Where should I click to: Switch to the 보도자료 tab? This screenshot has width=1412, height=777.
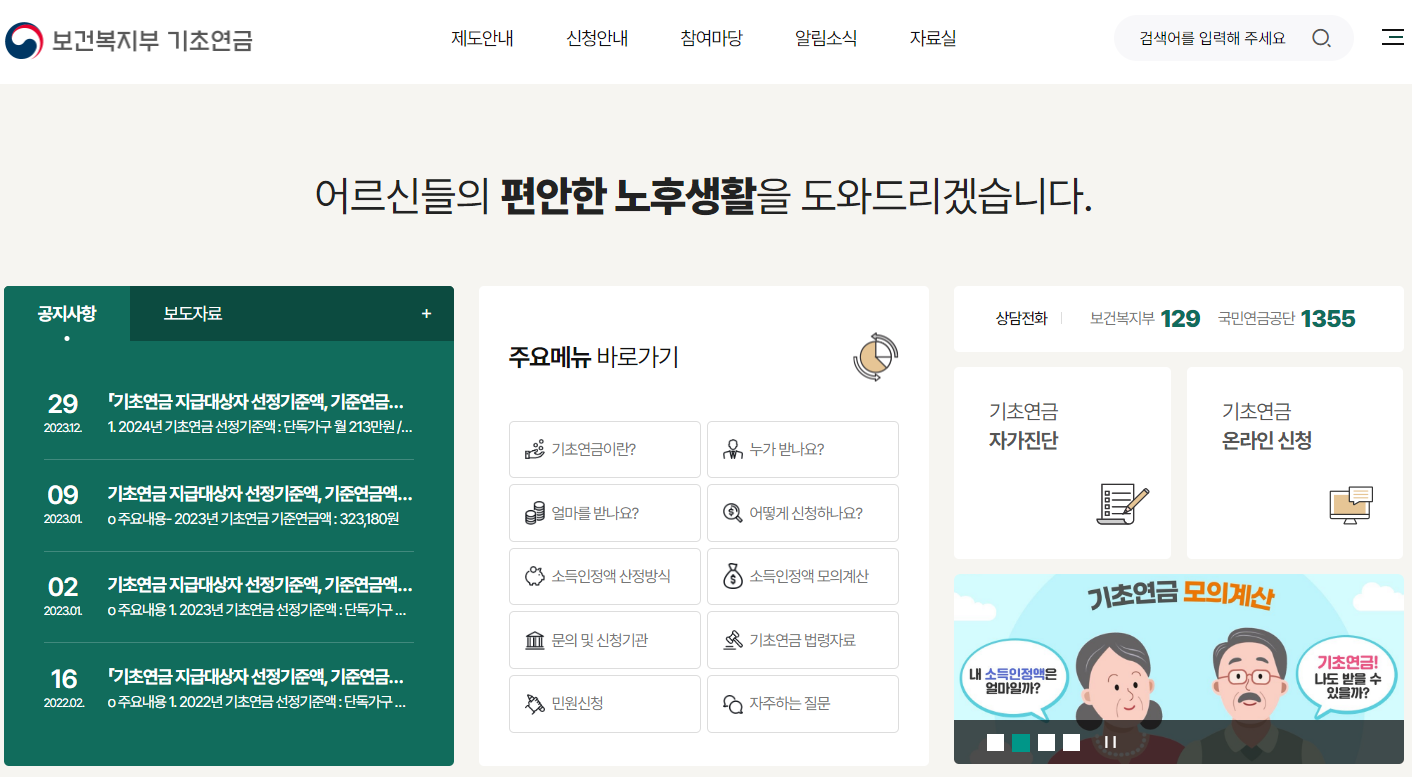pyautogui.click(x=193, y=314)
